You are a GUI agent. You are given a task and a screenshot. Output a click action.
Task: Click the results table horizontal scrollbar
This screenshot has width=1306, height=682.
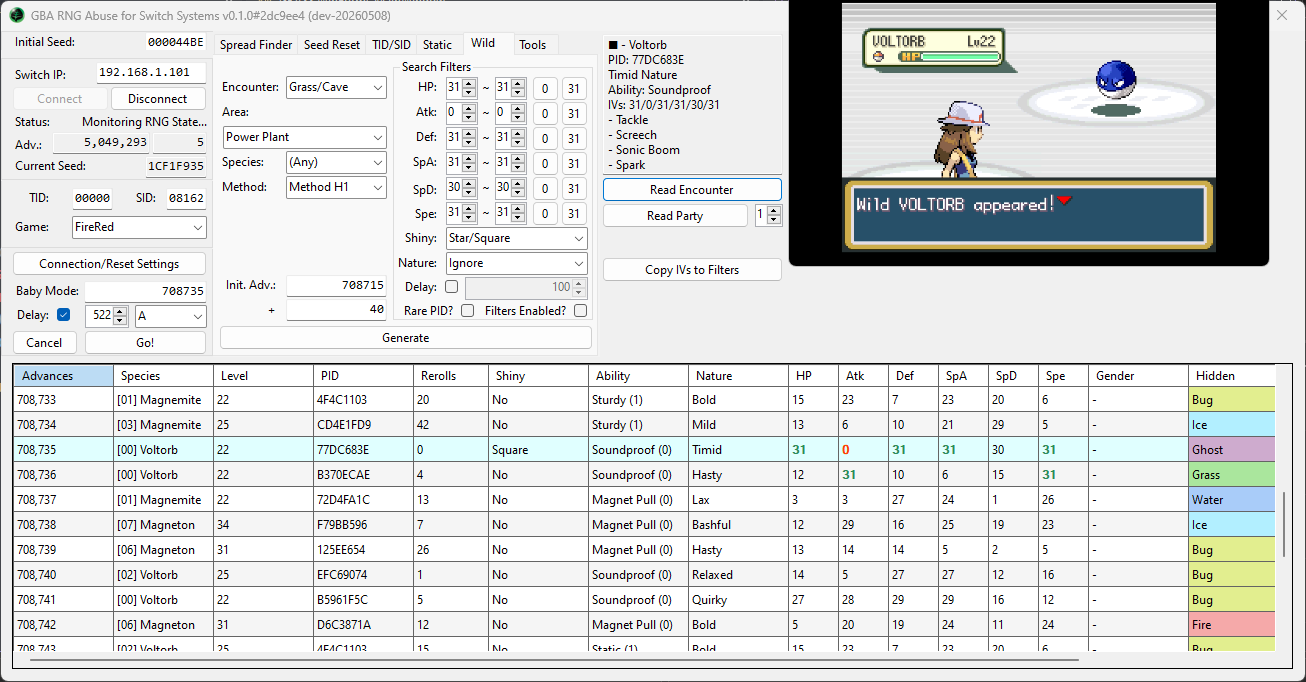click(x=553, y=660)
